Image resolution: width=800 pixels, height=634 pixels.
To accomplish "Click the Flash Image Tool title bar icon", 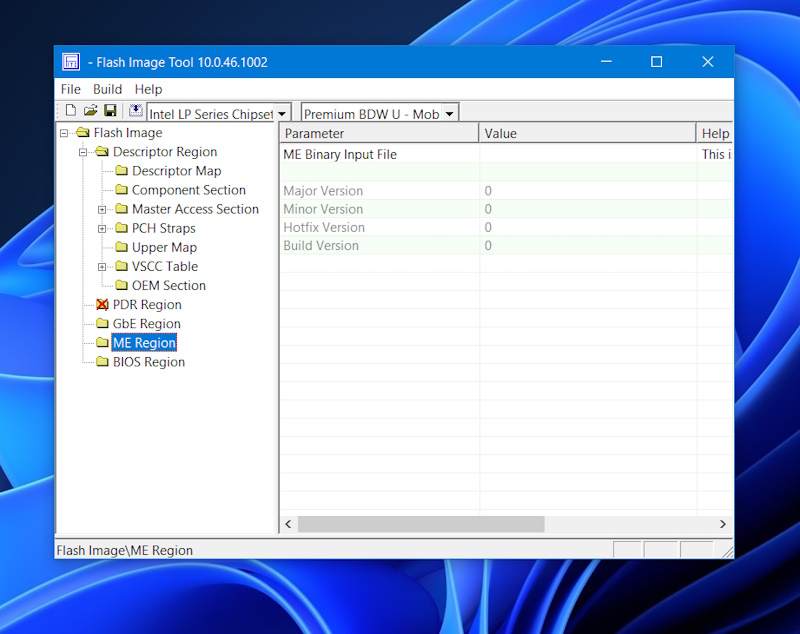I will (x=71, y=62).
